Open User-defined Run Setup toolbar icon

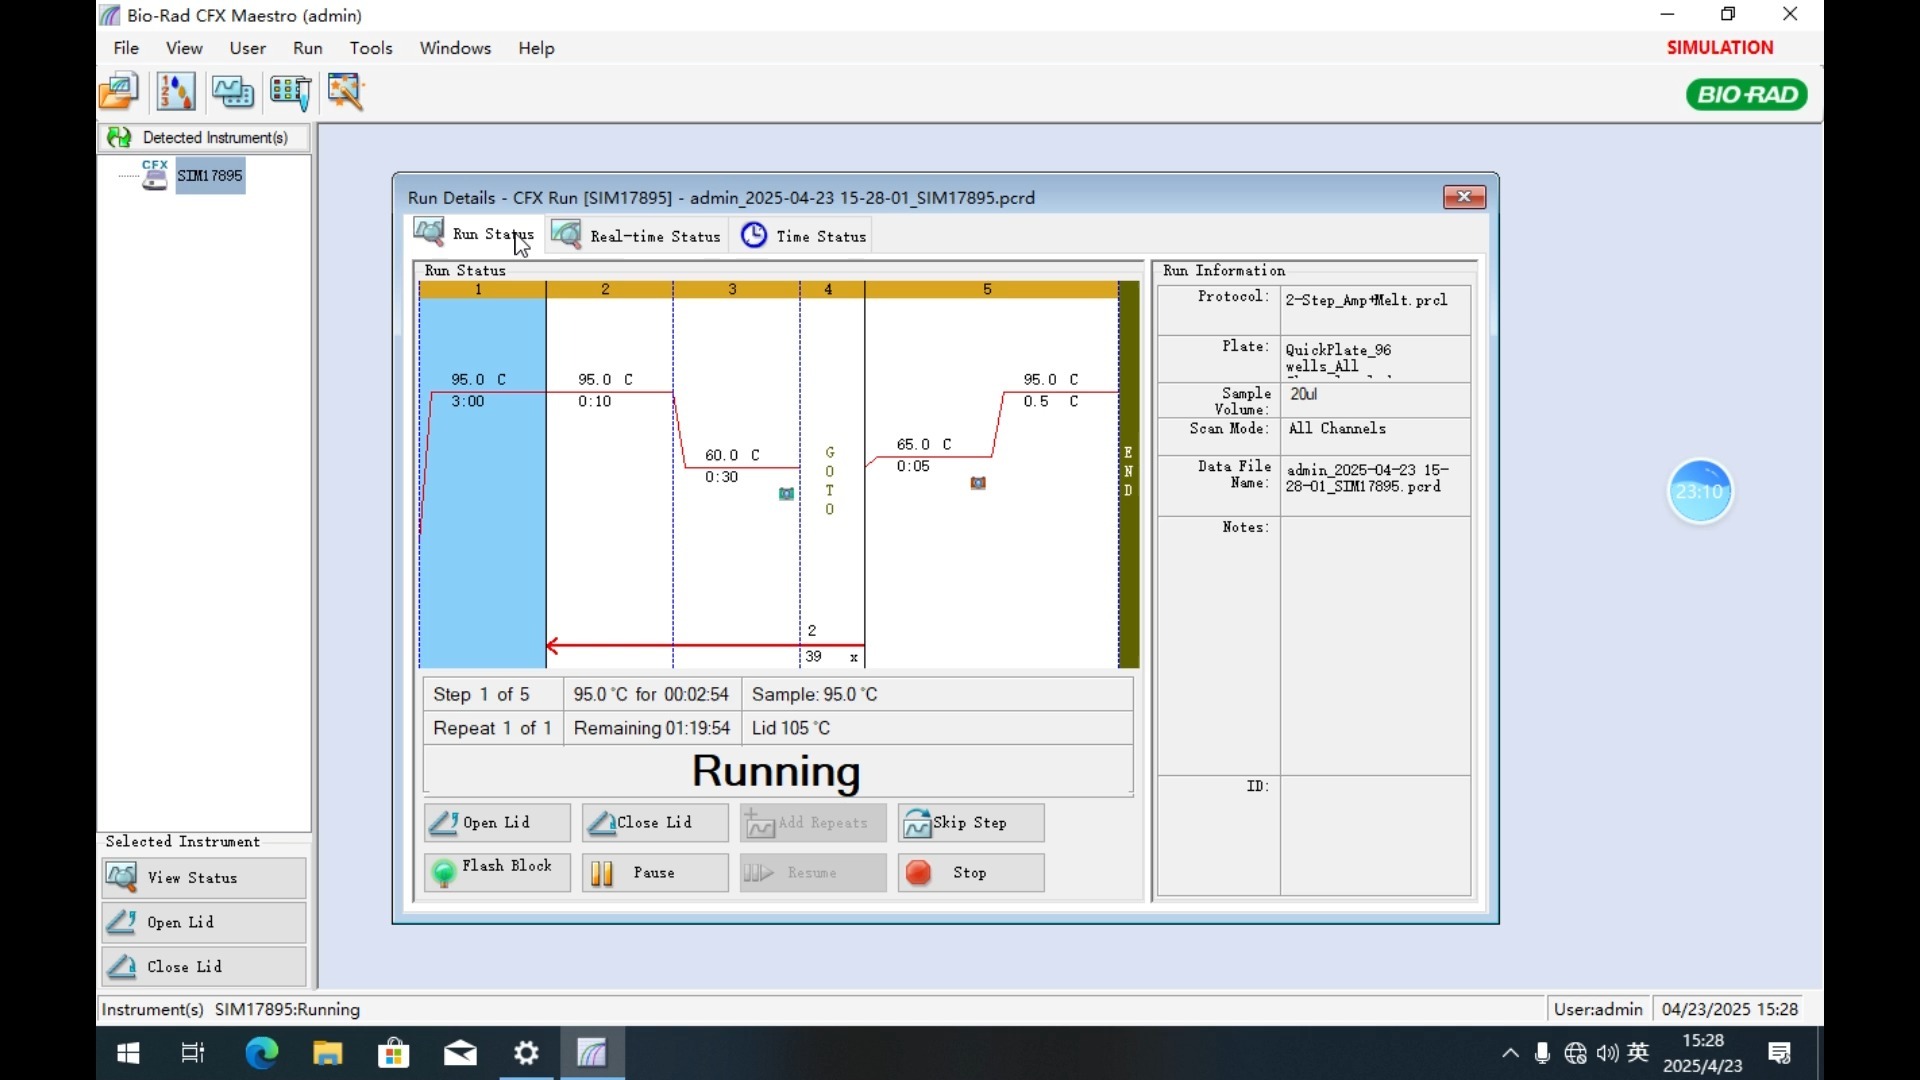point(232,92)
